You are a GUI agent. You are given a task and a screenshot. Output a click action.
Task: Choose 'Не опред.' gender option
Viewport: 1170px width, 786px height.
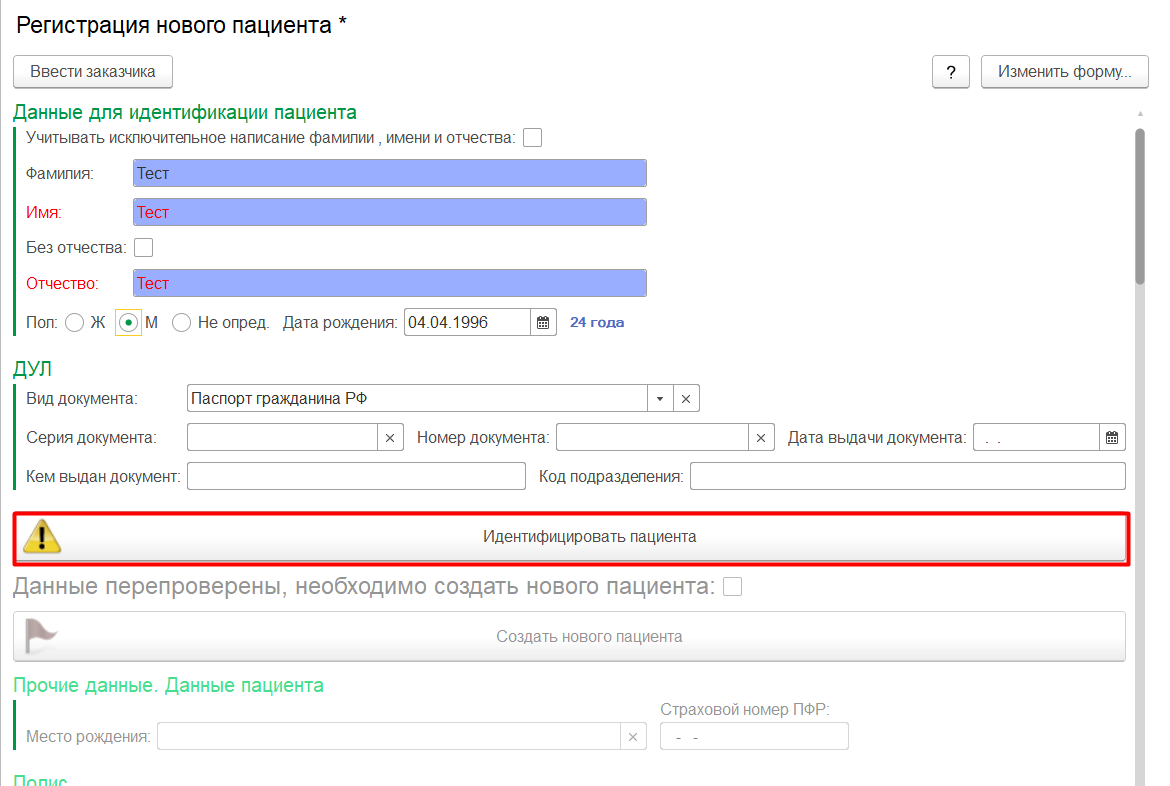point(182,323)
